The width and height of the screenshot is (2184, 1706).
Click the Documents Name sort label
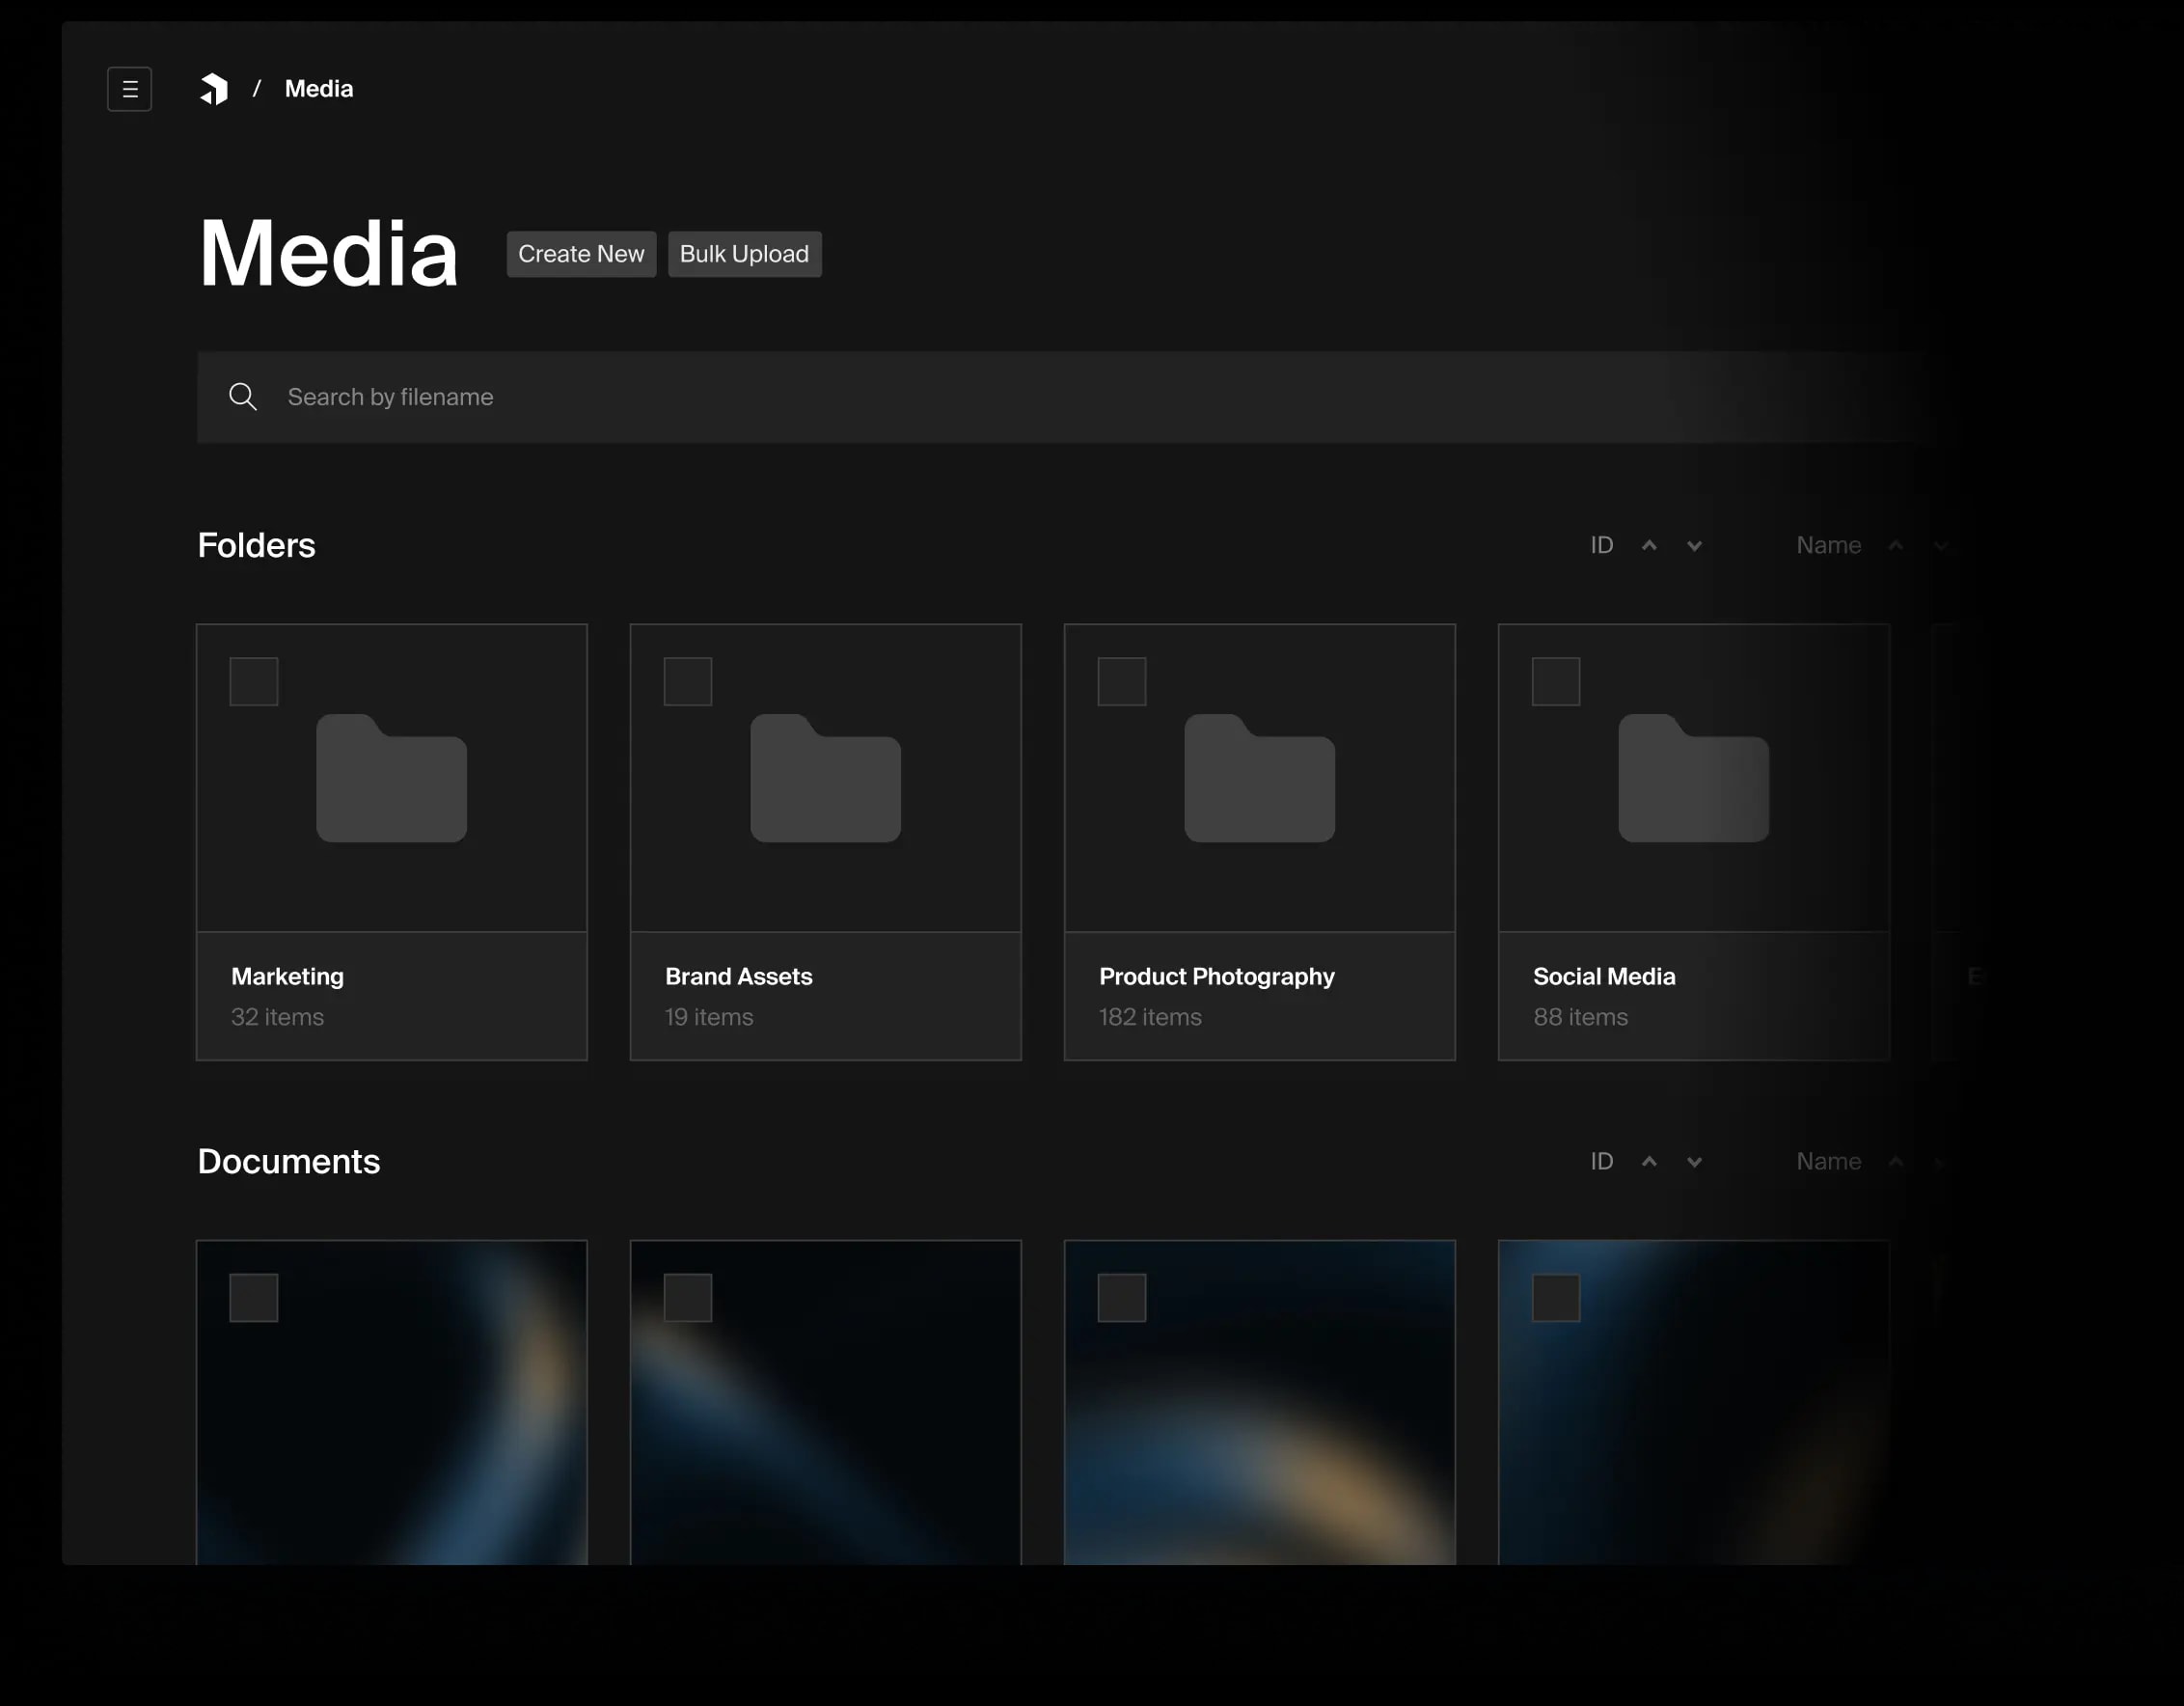1828,1161
